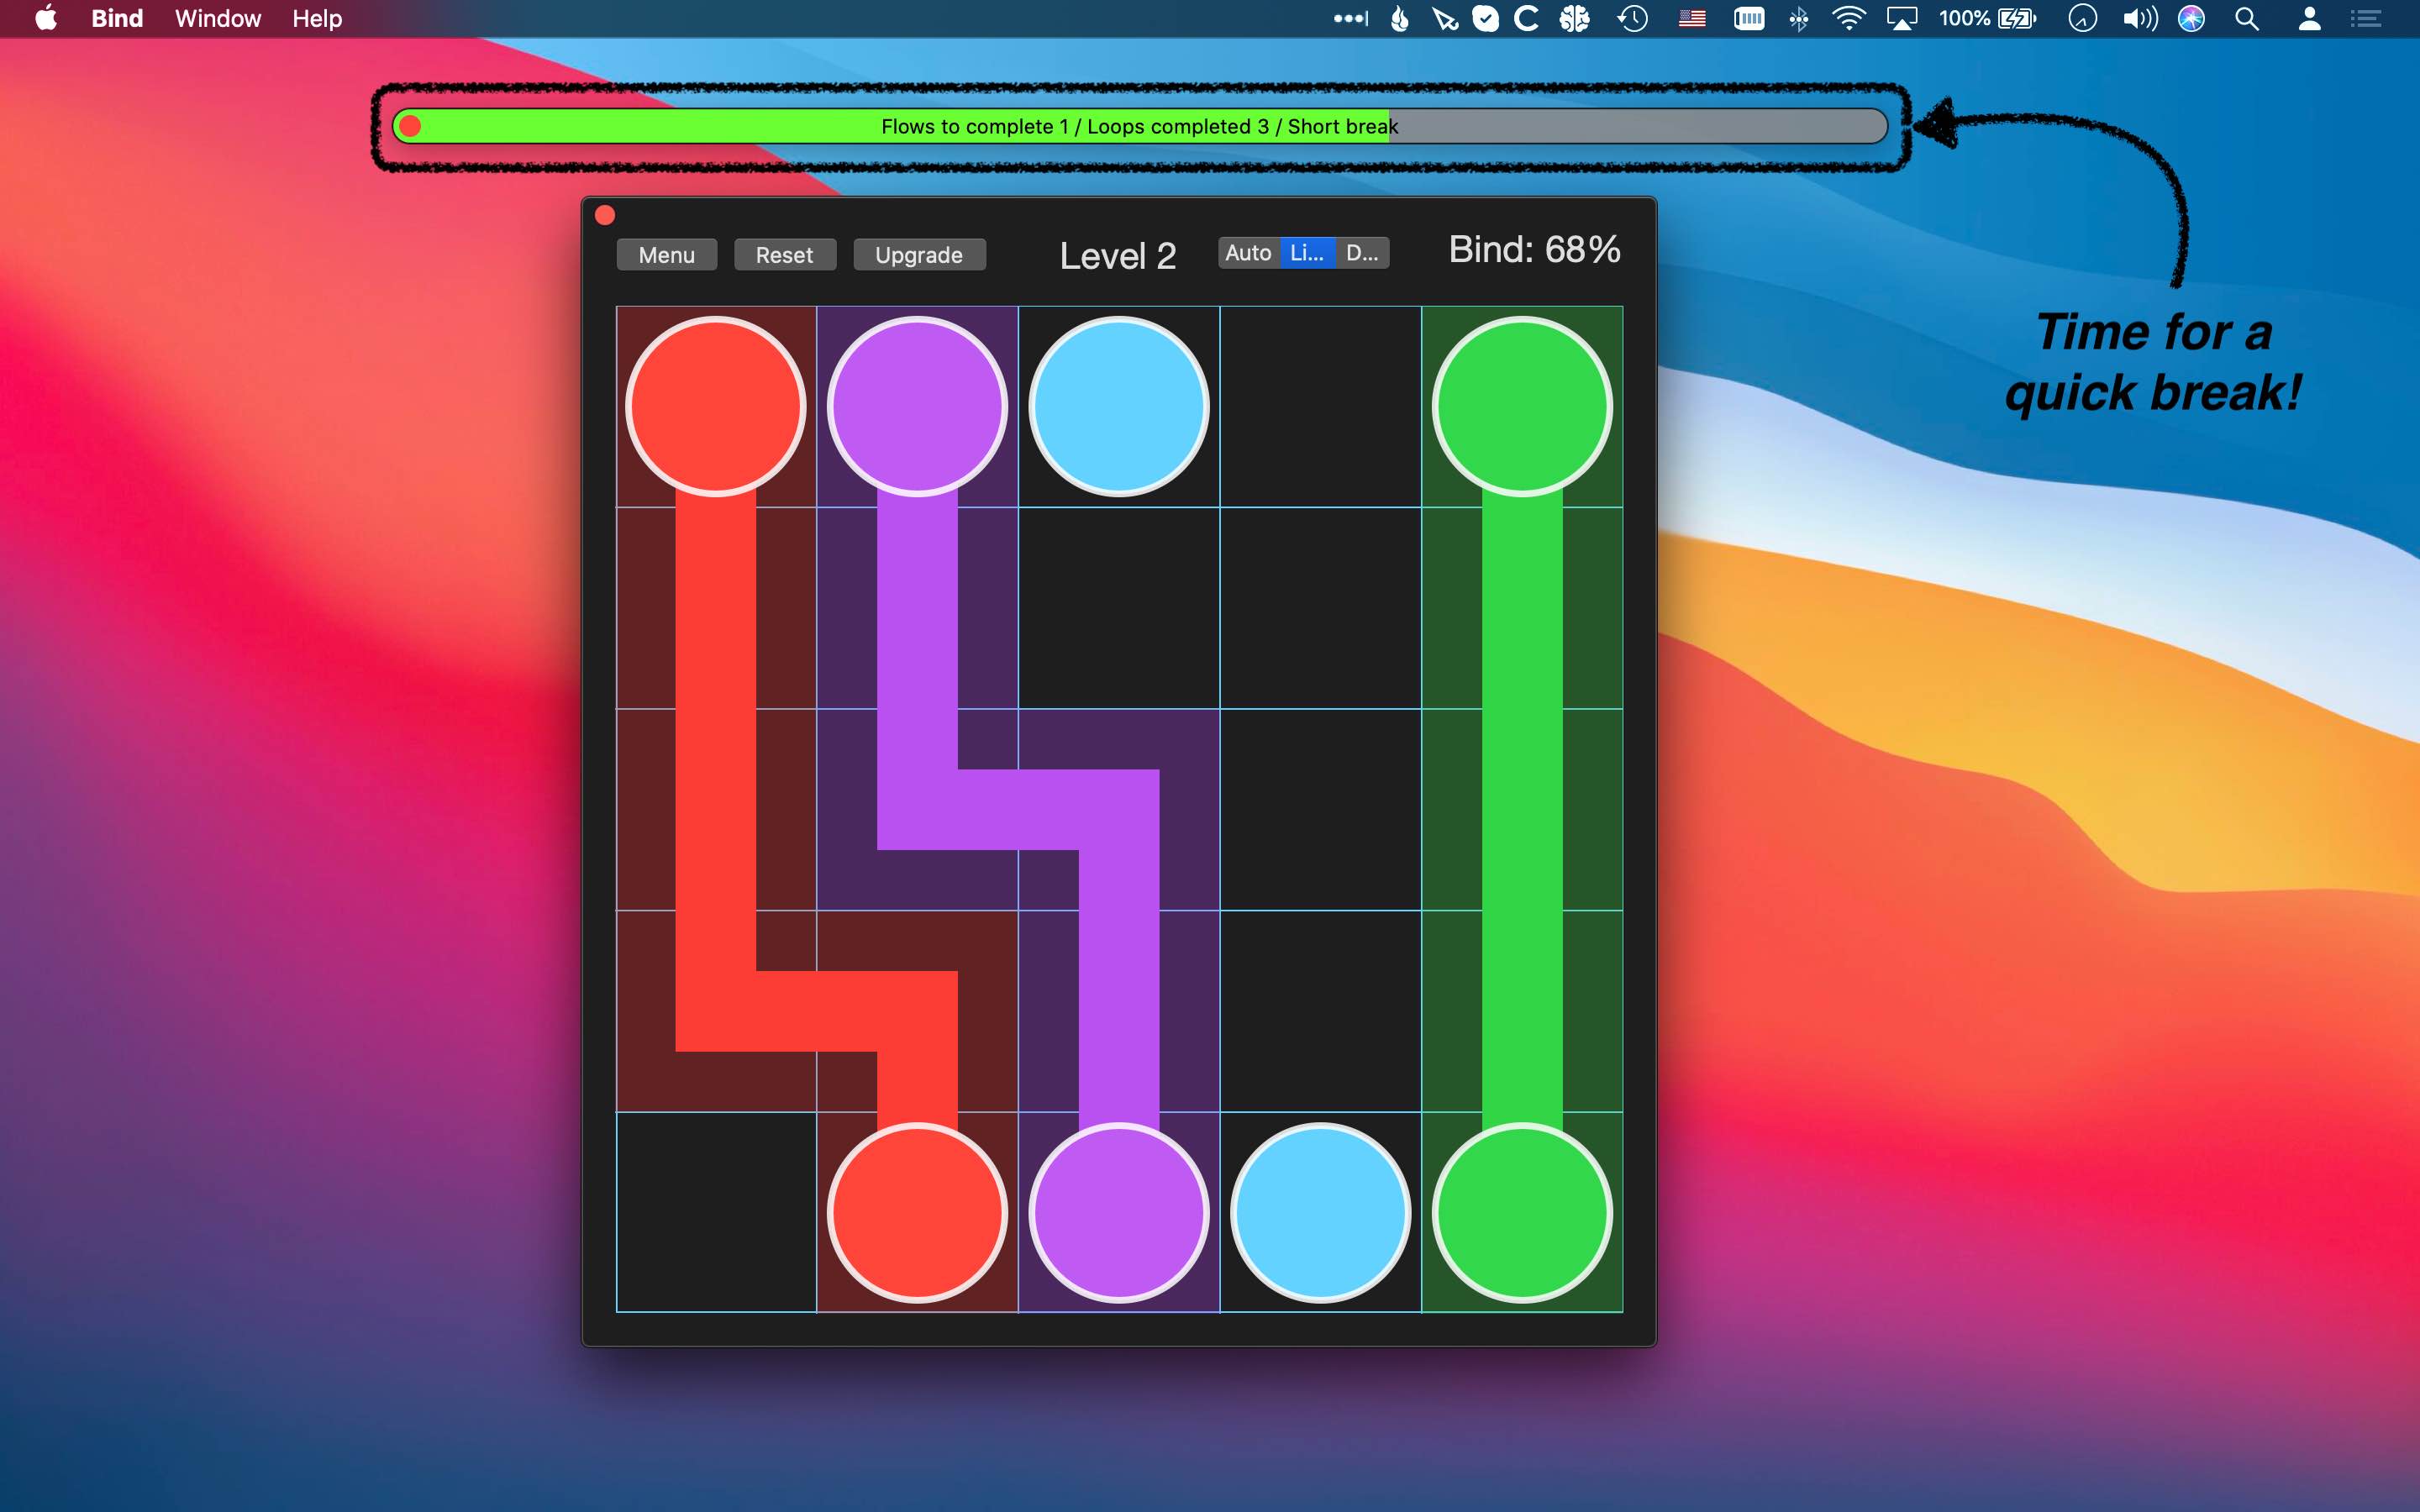The image size is (2420, 1512).
Task: Click the top purple circle endpoint
Action: click(x=917, y=406)
